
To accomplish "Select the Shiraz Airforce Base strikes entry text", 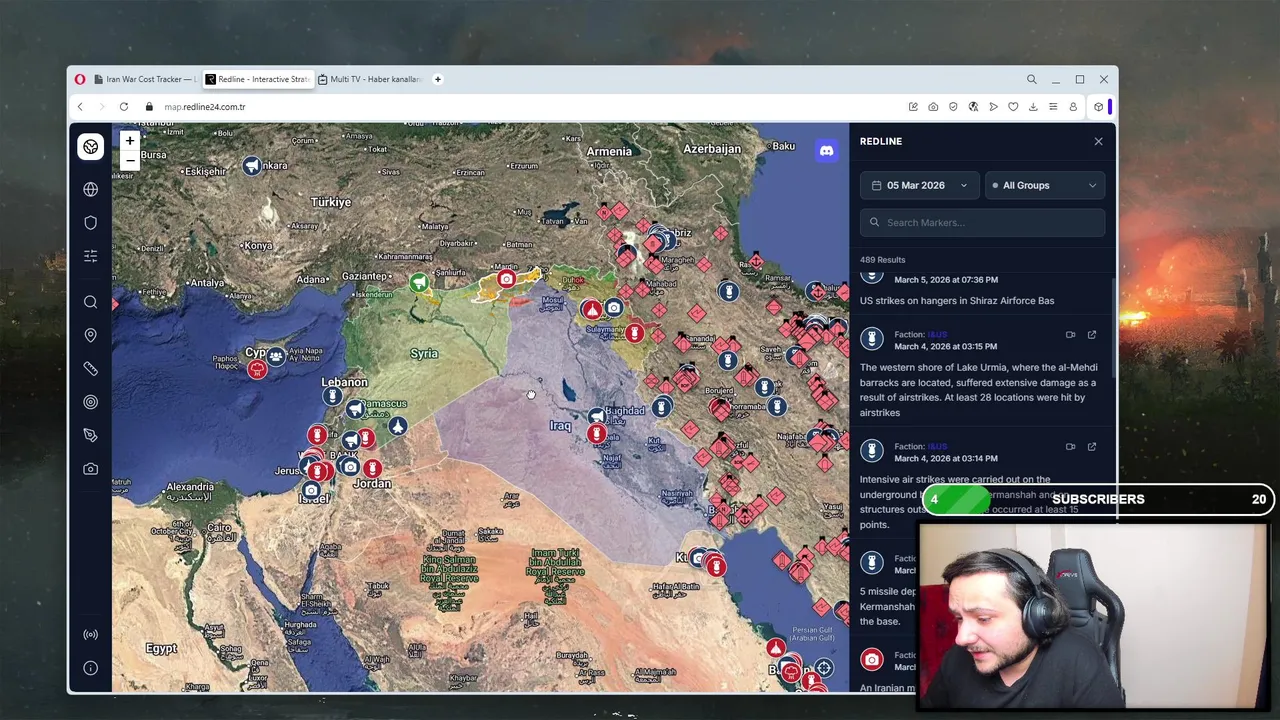I will [x=957, y=300].
